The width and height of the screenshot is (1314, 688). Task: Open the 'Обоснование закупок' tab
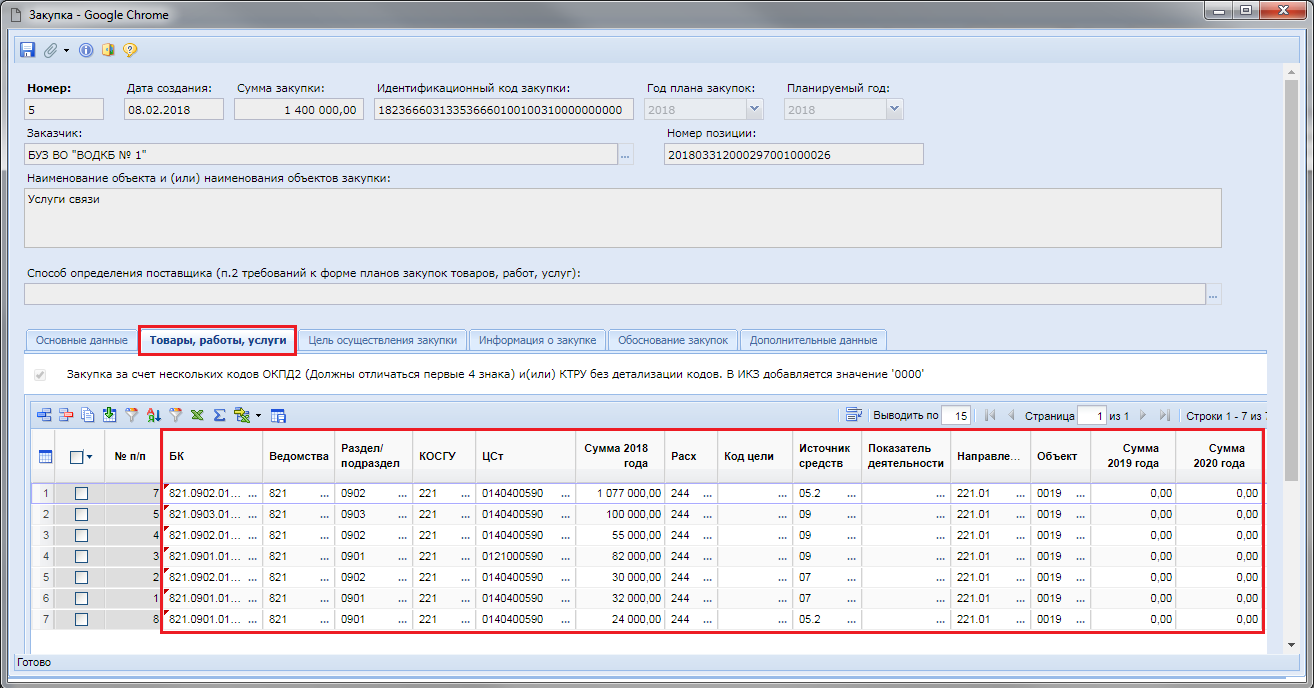point(673,340)
